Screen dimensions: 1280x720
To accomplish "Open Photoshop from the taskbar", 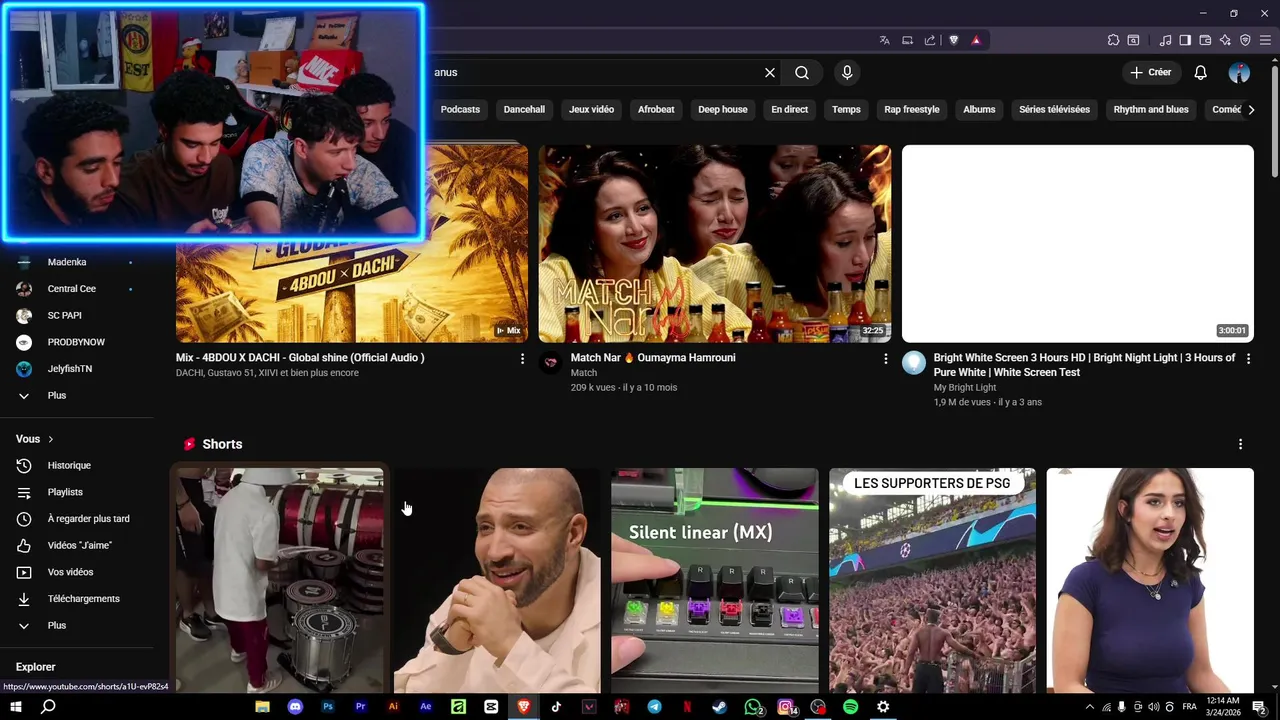I will [x=328, y=706].
